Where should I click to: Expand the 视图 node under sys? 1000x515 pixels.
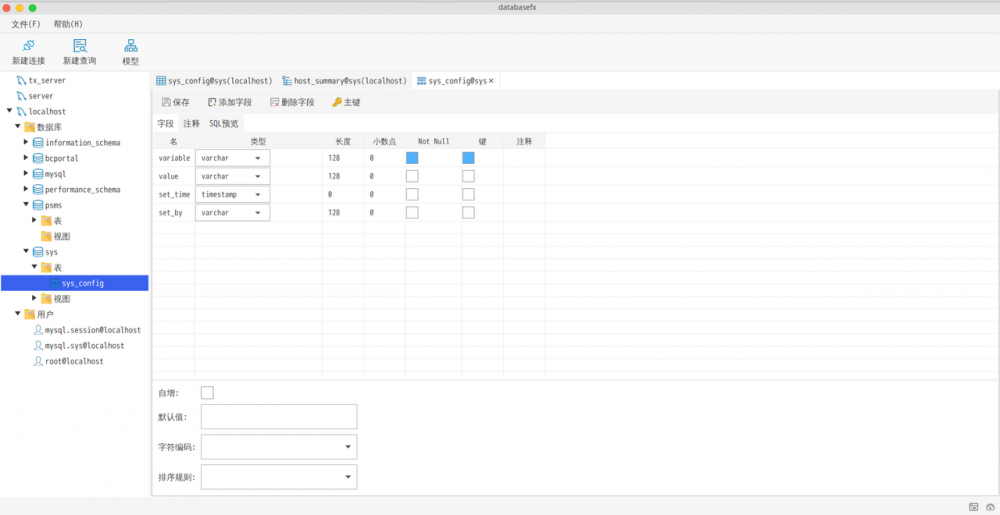point(34,298)
